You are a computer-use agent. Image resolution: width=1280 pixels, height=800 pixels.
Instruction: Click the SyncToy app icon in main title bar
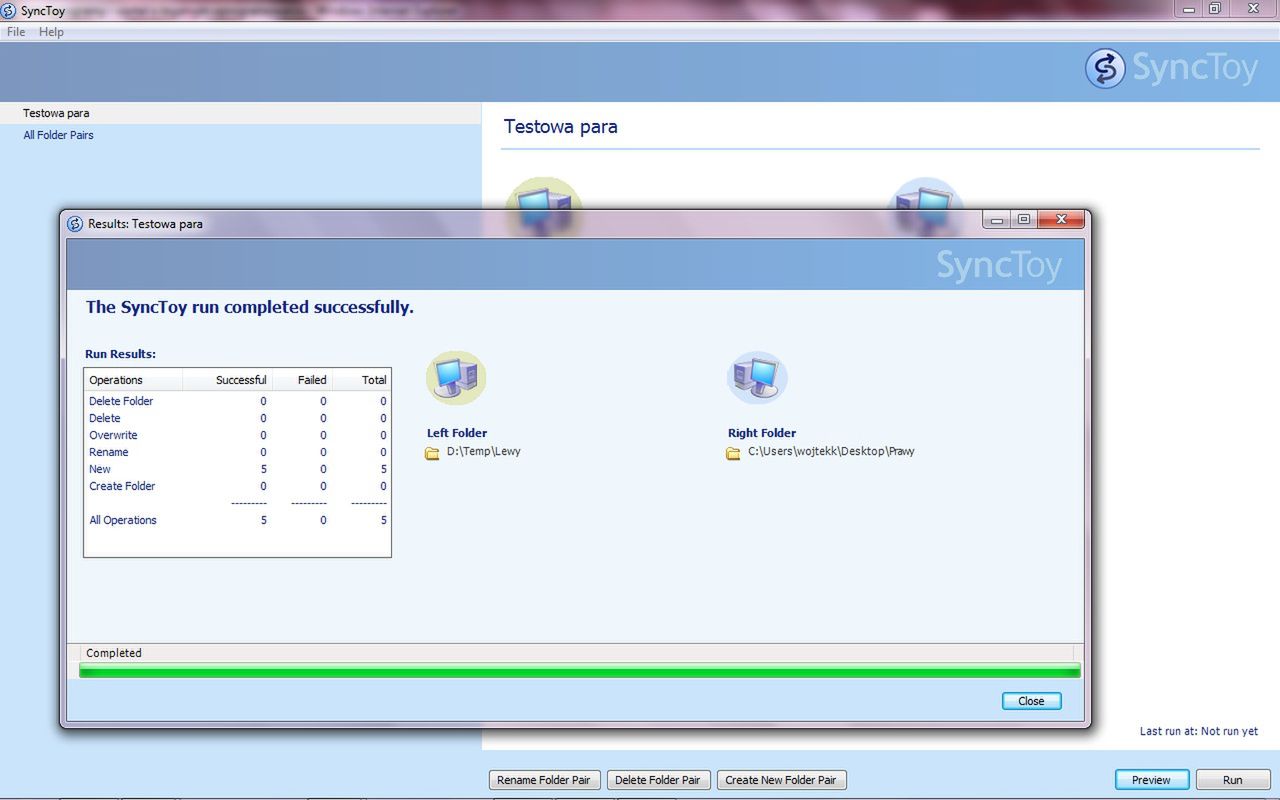[9, 10]
